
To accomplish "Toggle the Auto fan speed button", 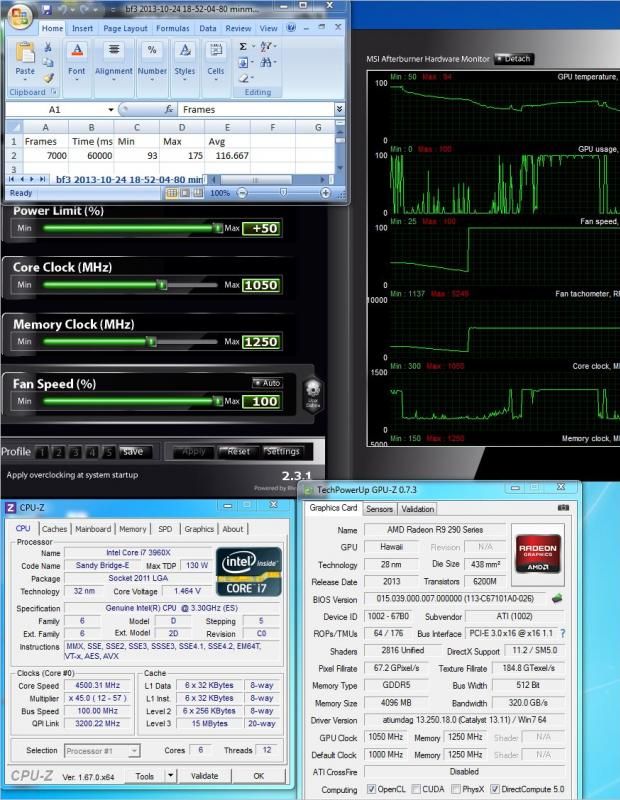I will click(x=267, y=383).
